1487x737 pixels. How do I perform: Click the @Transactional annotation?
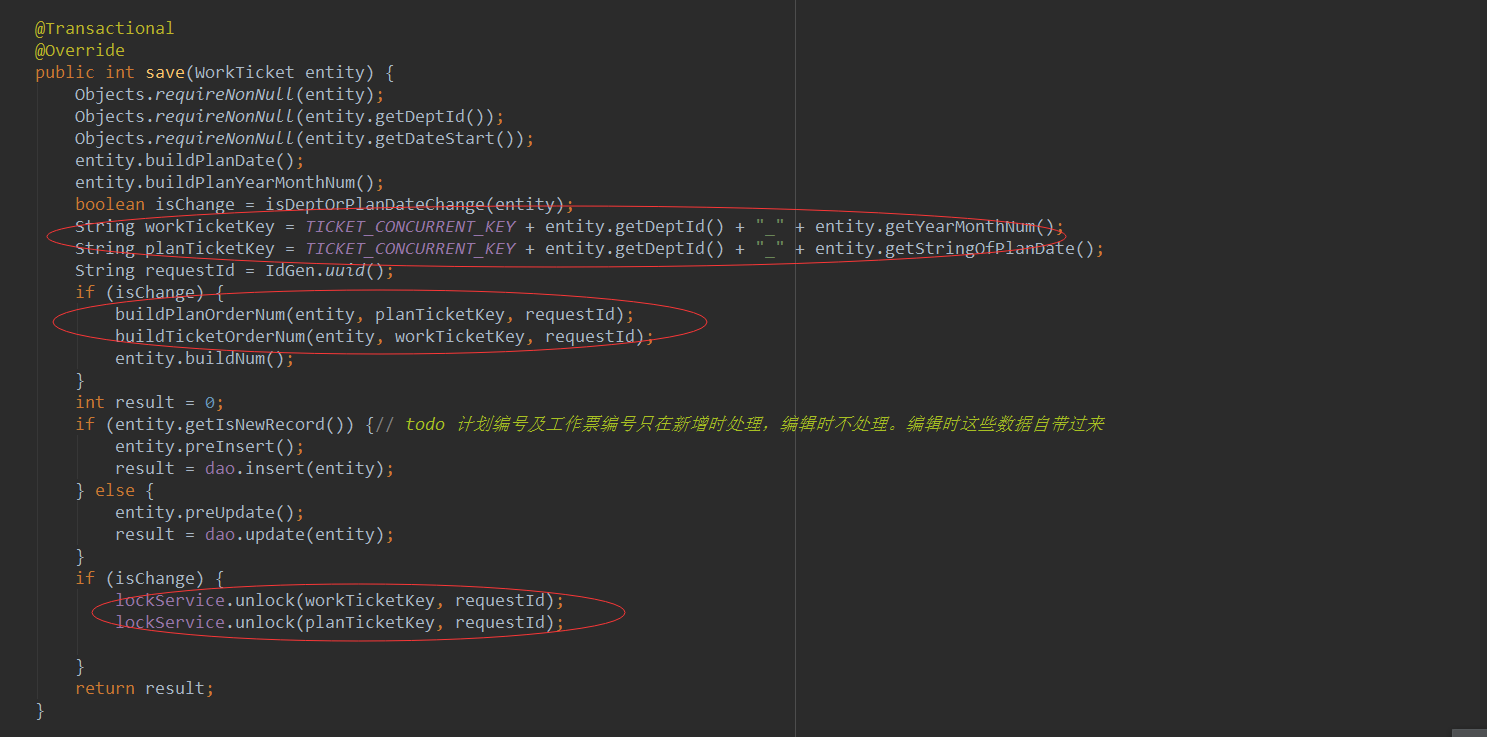[x=105, y=28]
